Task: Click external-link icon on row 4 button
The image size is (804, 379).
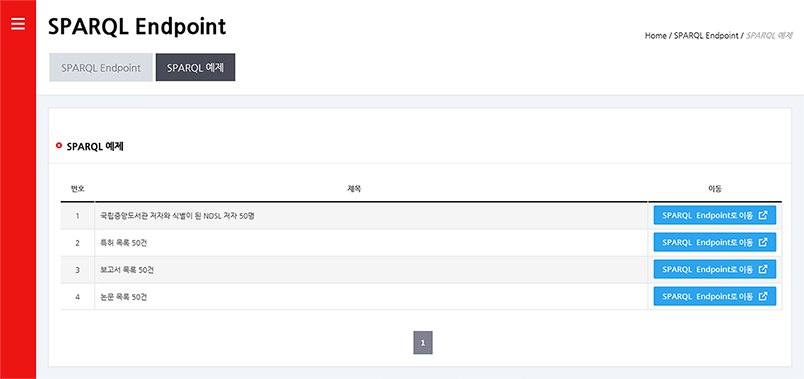Action: 762,296
